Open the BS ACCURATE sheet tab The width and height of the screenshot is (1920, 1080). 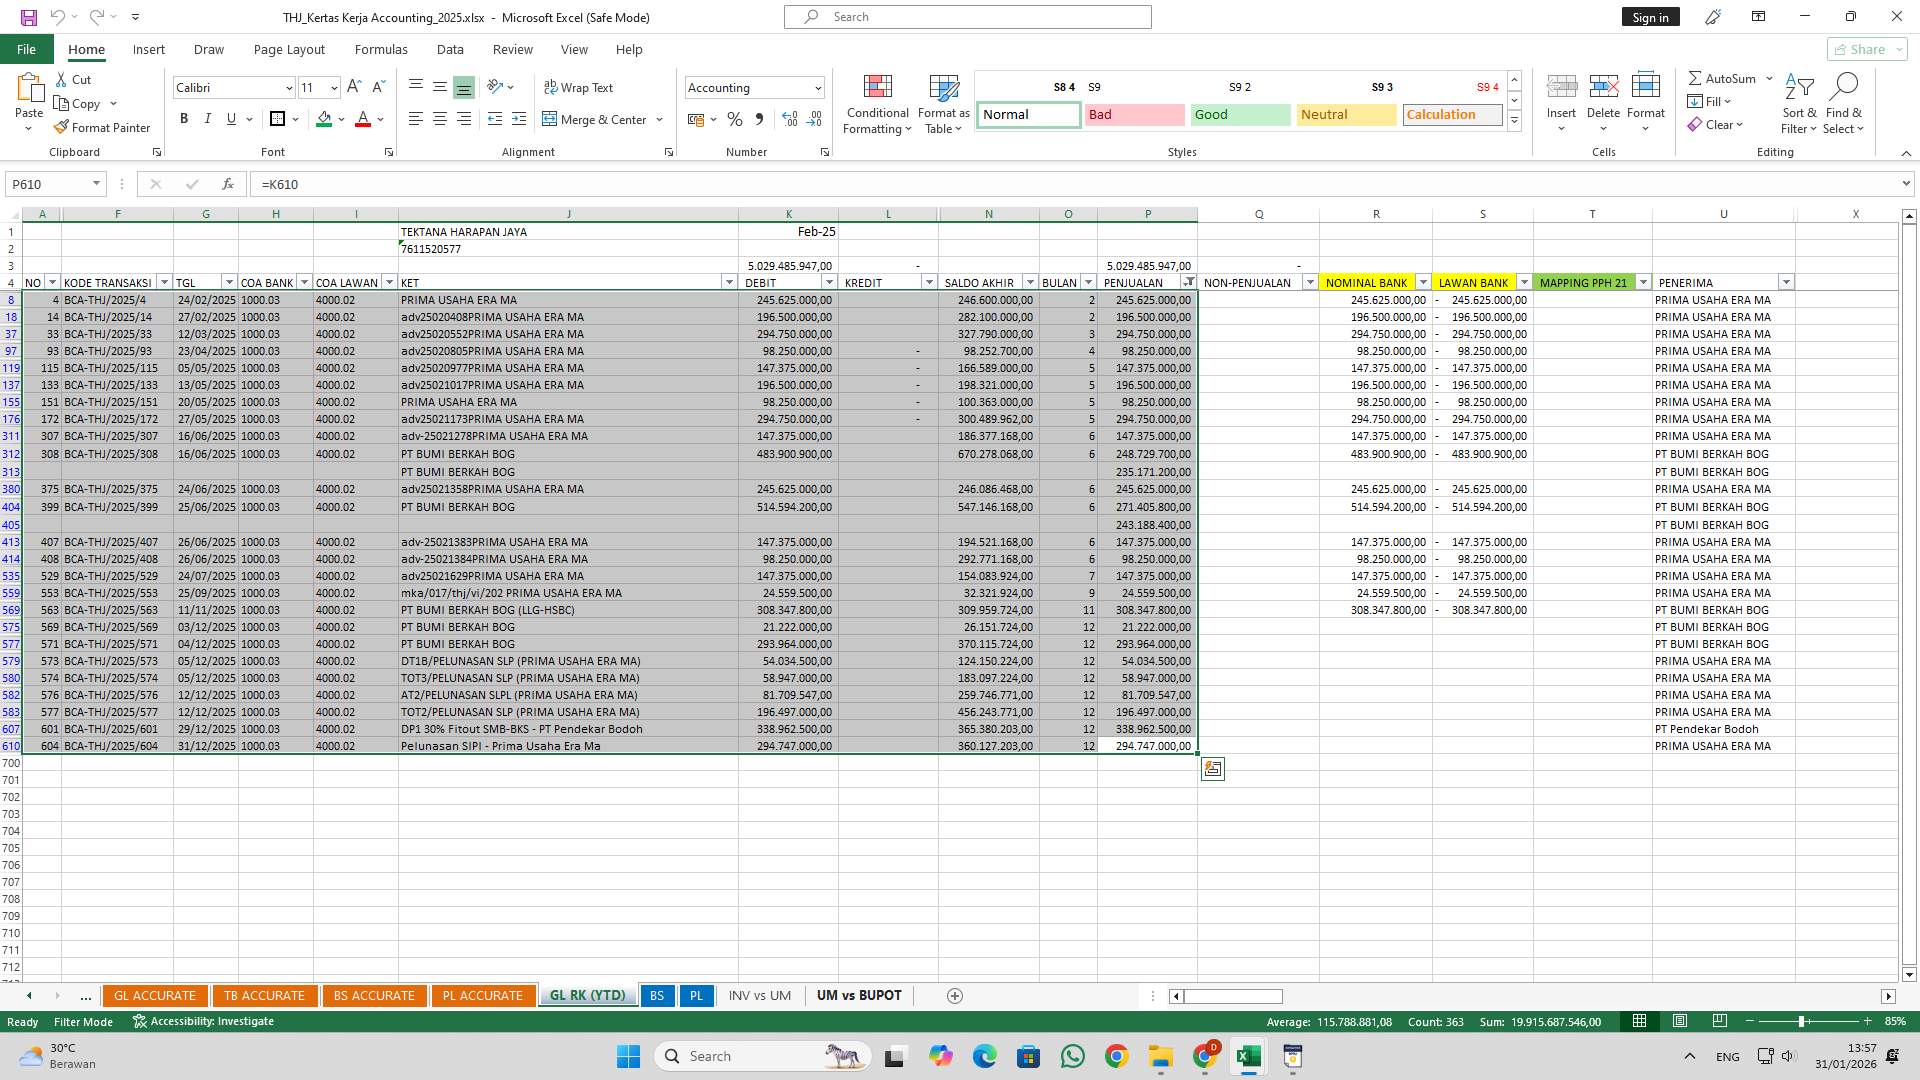coord(374,995)
